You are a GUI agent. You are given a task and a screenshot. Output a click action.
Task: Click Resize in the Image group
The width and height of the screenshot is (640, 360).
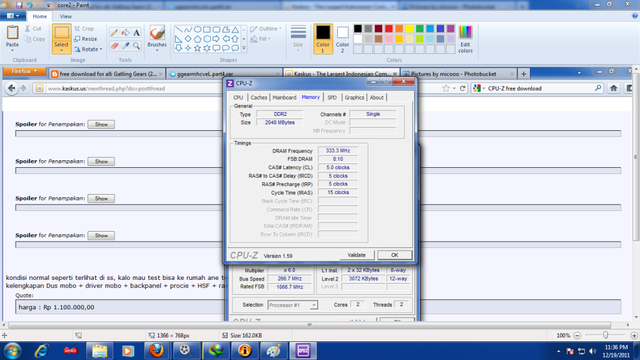pos(86,39)
